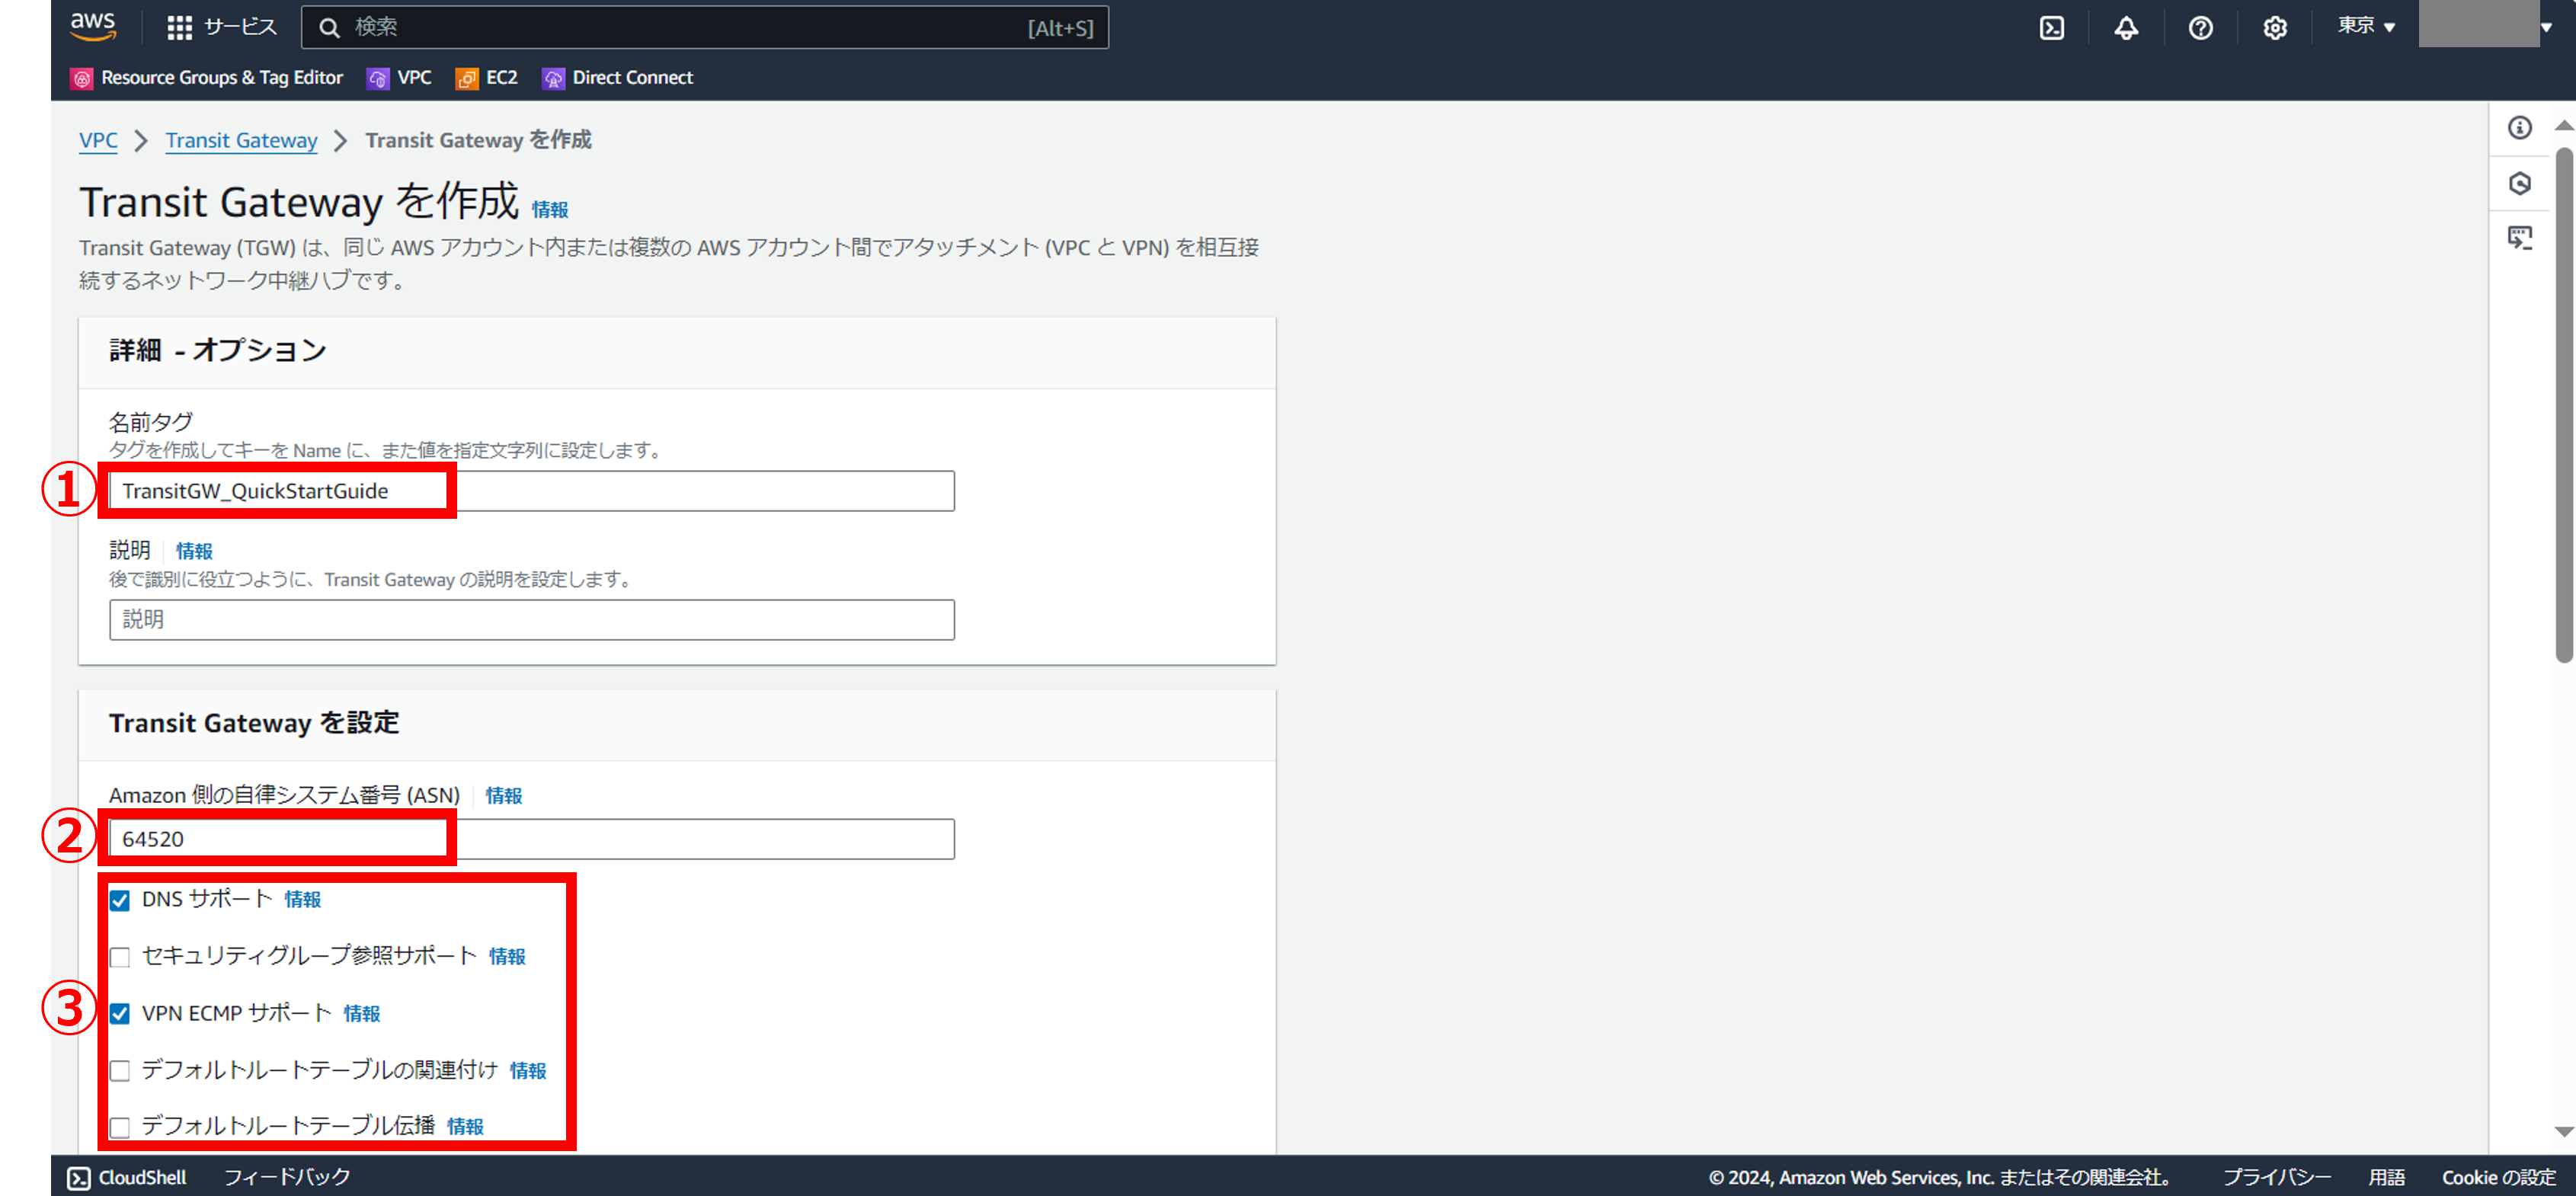Open the account menu dropdown arrow
The image size is (2576, 1196).
(2546, 27)
